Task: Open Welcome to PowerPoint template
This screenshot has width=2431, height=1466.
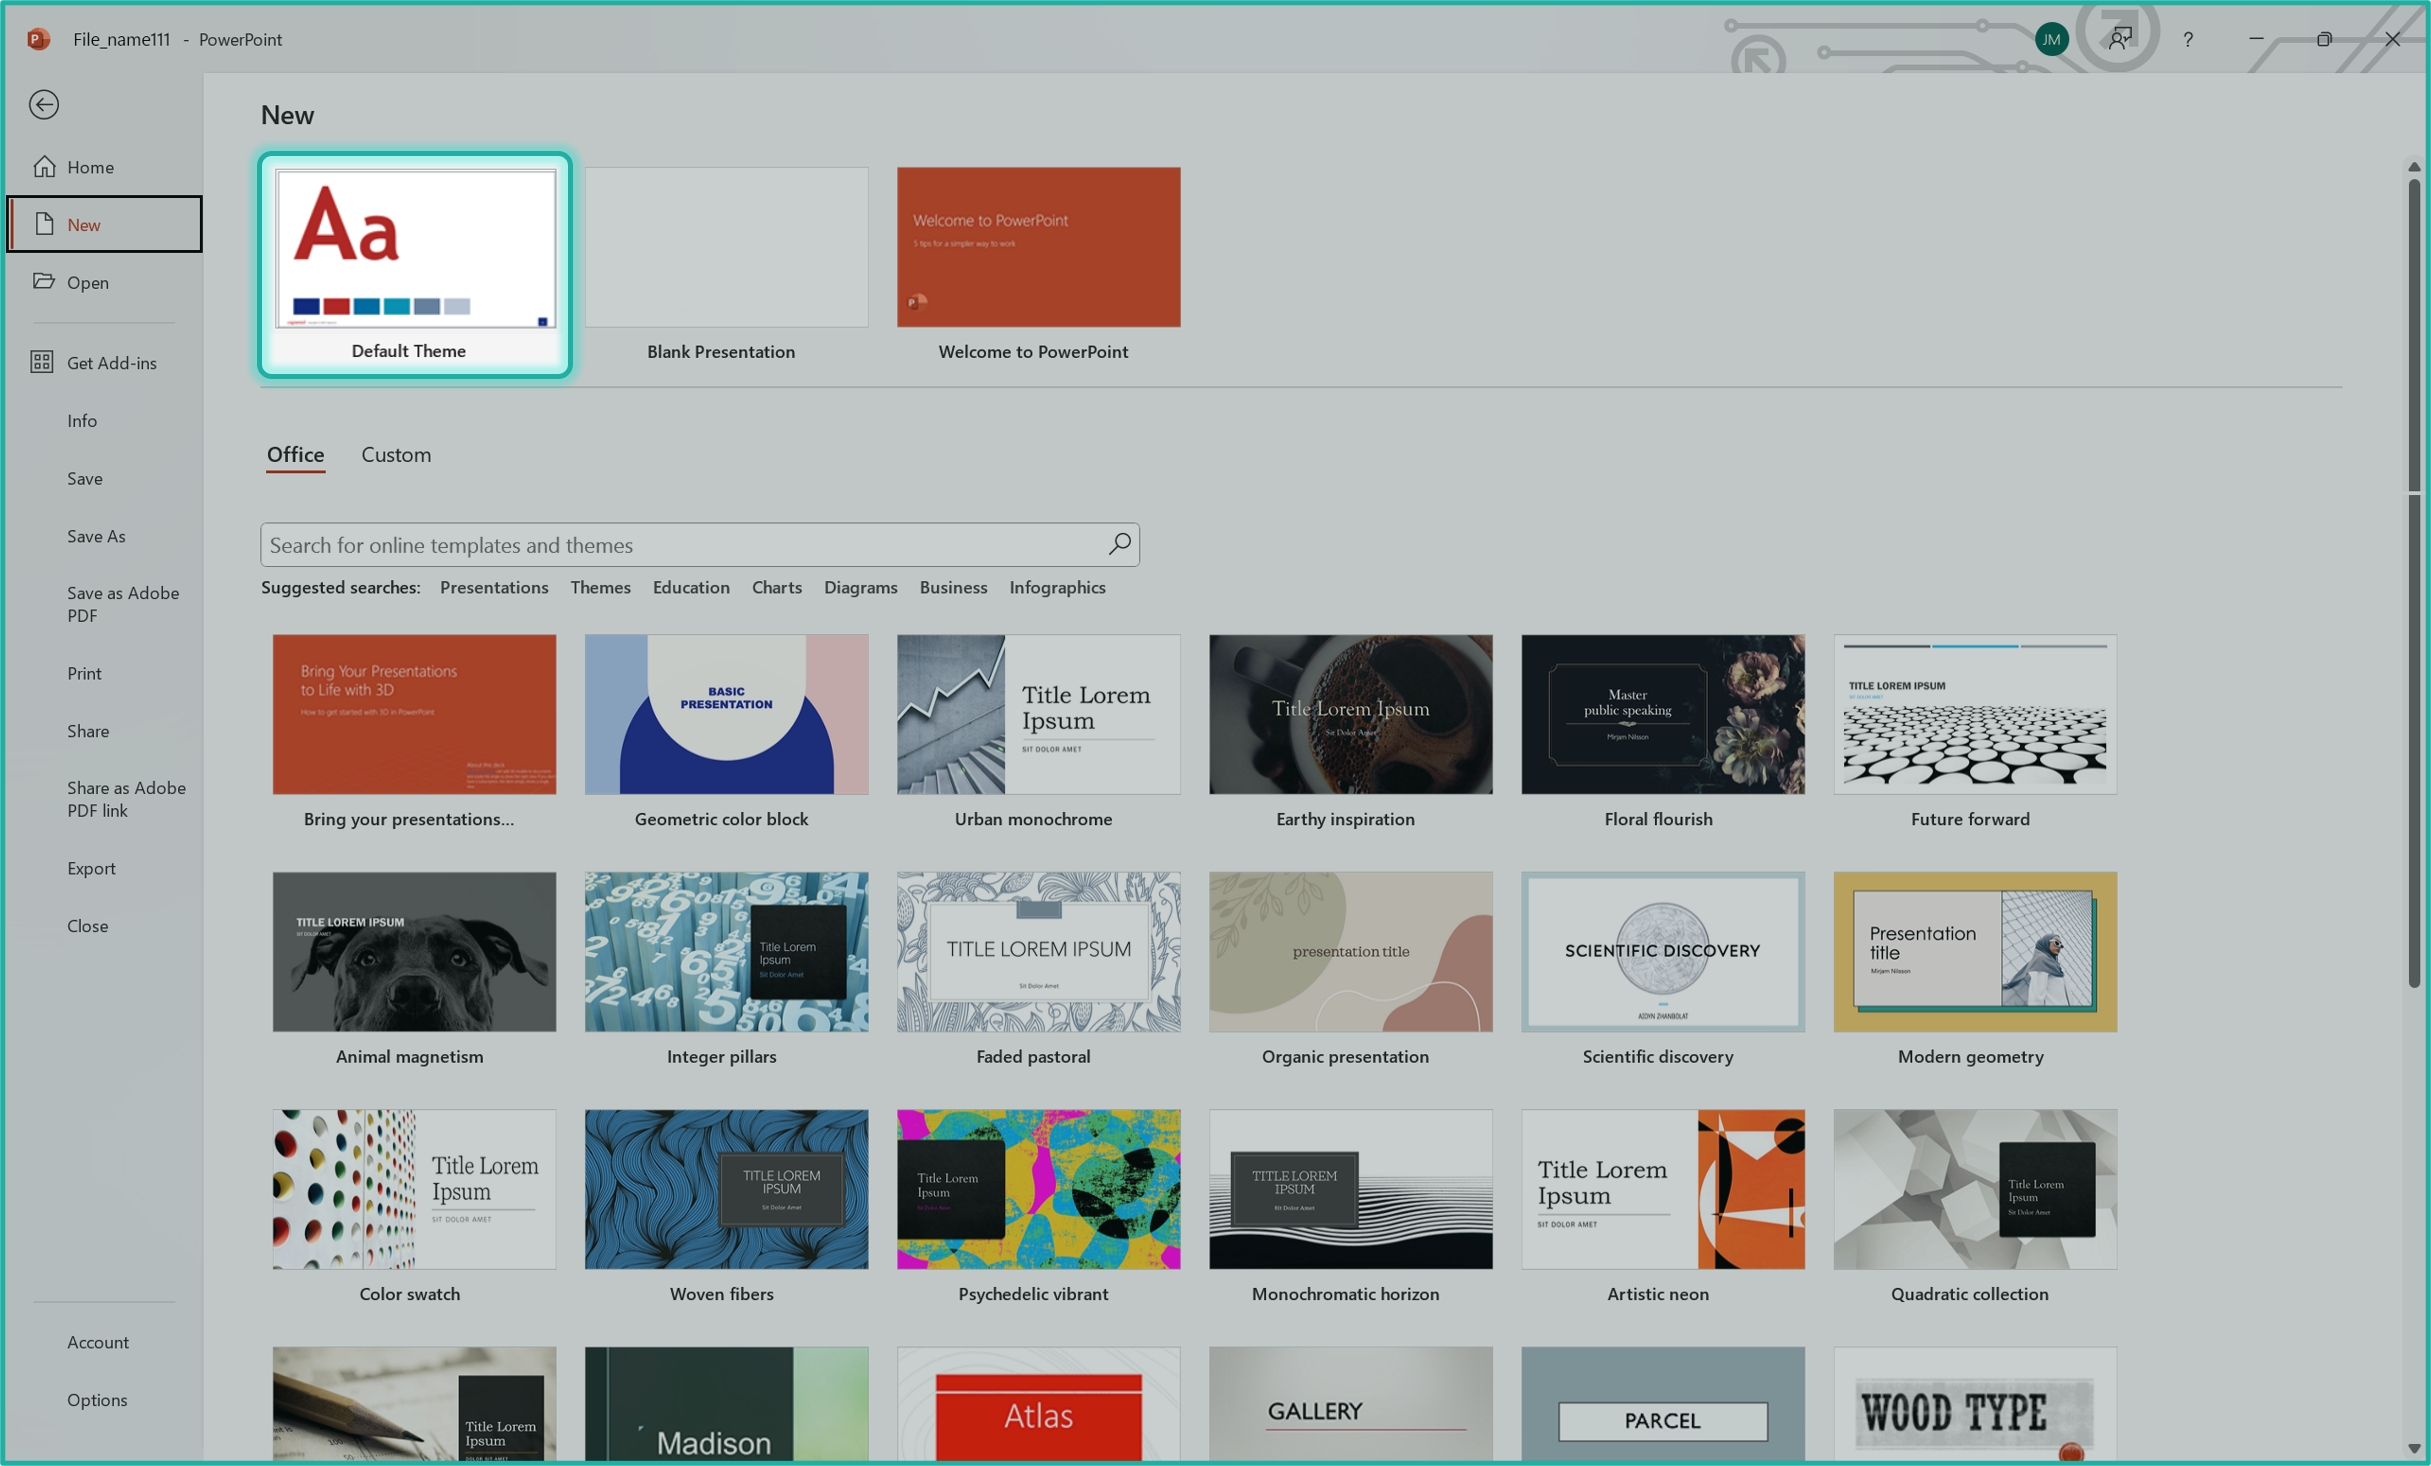Action: 1038,247
